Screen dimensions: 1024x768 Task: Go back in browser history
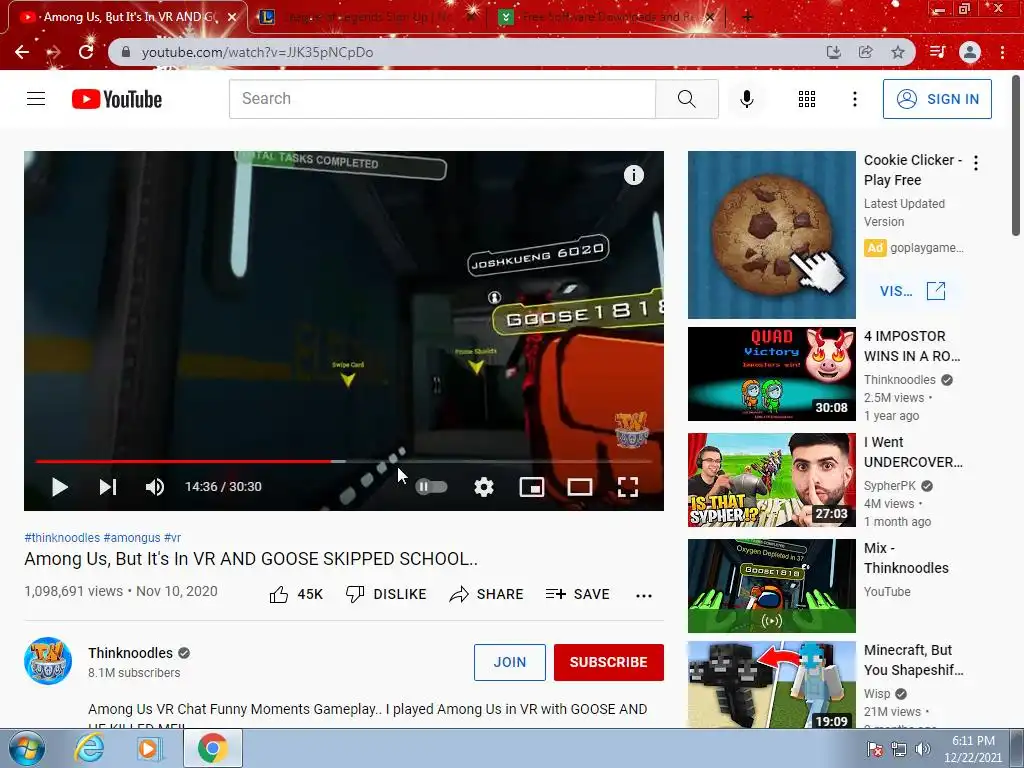22,52
